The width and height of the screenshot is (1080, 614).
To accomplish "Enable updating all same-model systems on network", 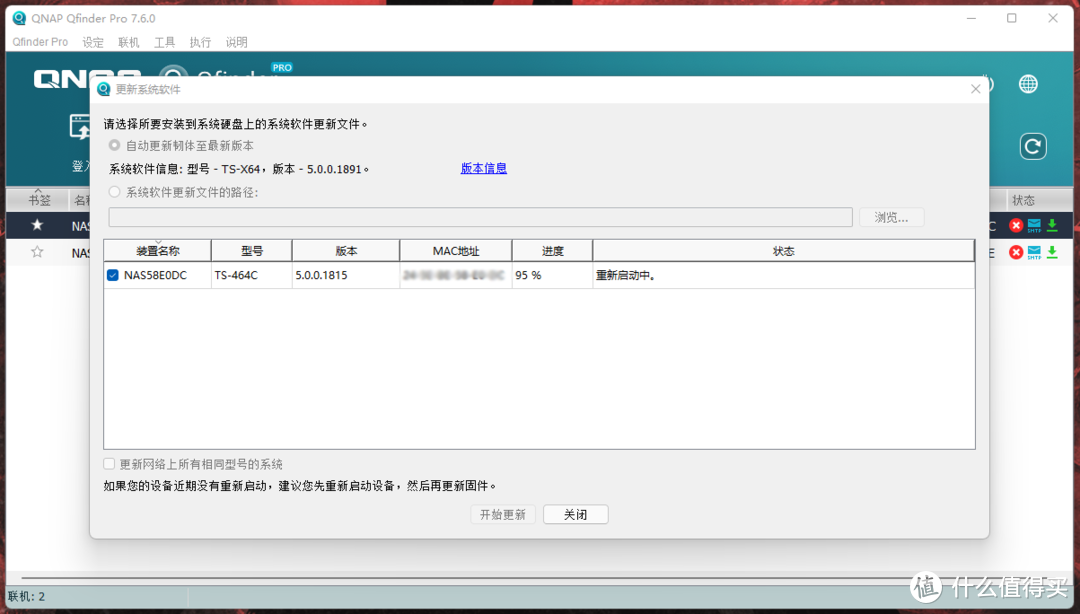I will 109,463.
